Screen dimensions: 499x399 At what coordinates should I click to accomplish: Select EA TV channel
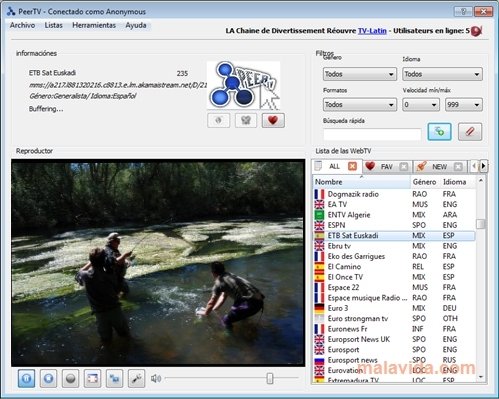click(x=394, y=204)
